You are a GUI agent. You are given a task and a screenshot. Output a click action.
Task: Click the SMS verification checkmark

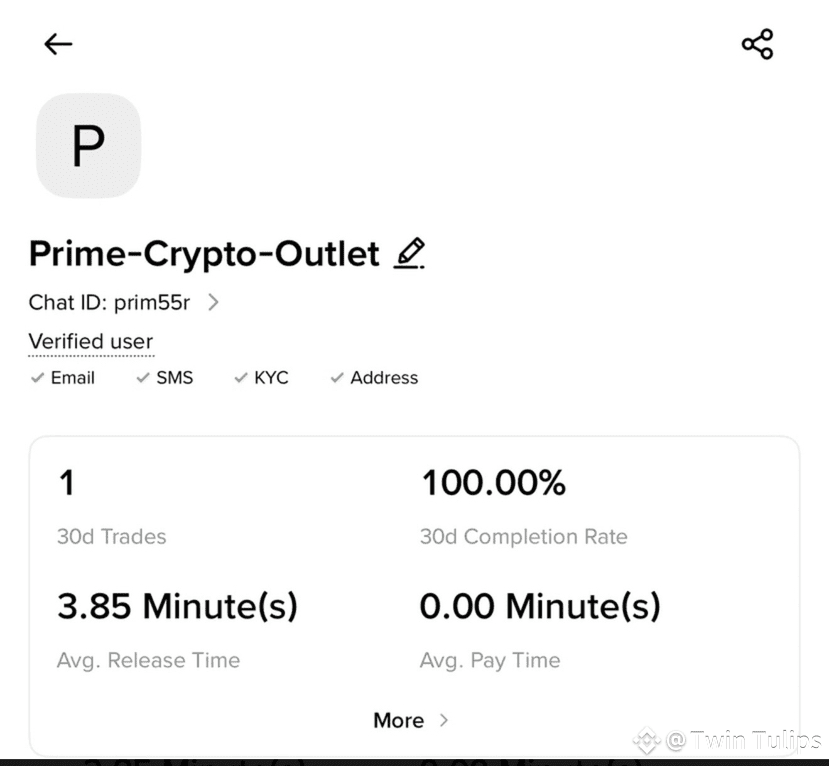click(143, 377)
